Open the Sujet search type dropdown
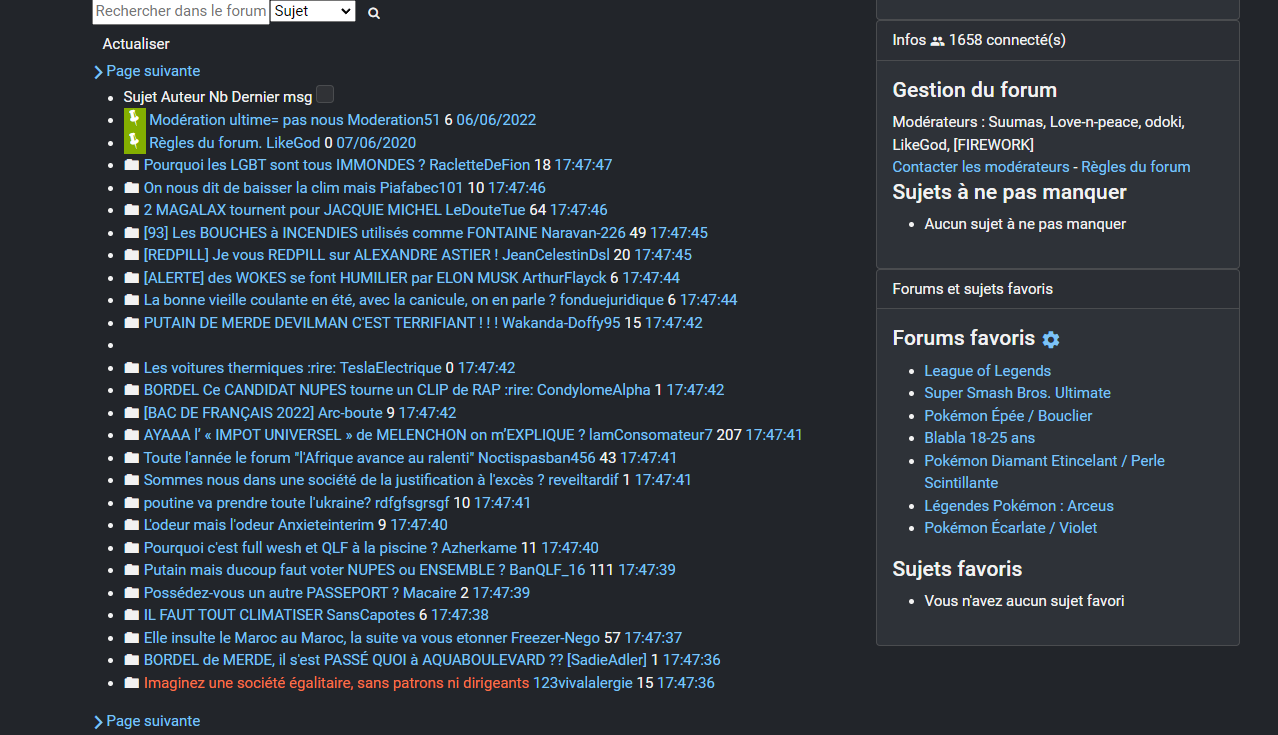Viewport: 1278px width, 735px height. (x=312, y=12)
